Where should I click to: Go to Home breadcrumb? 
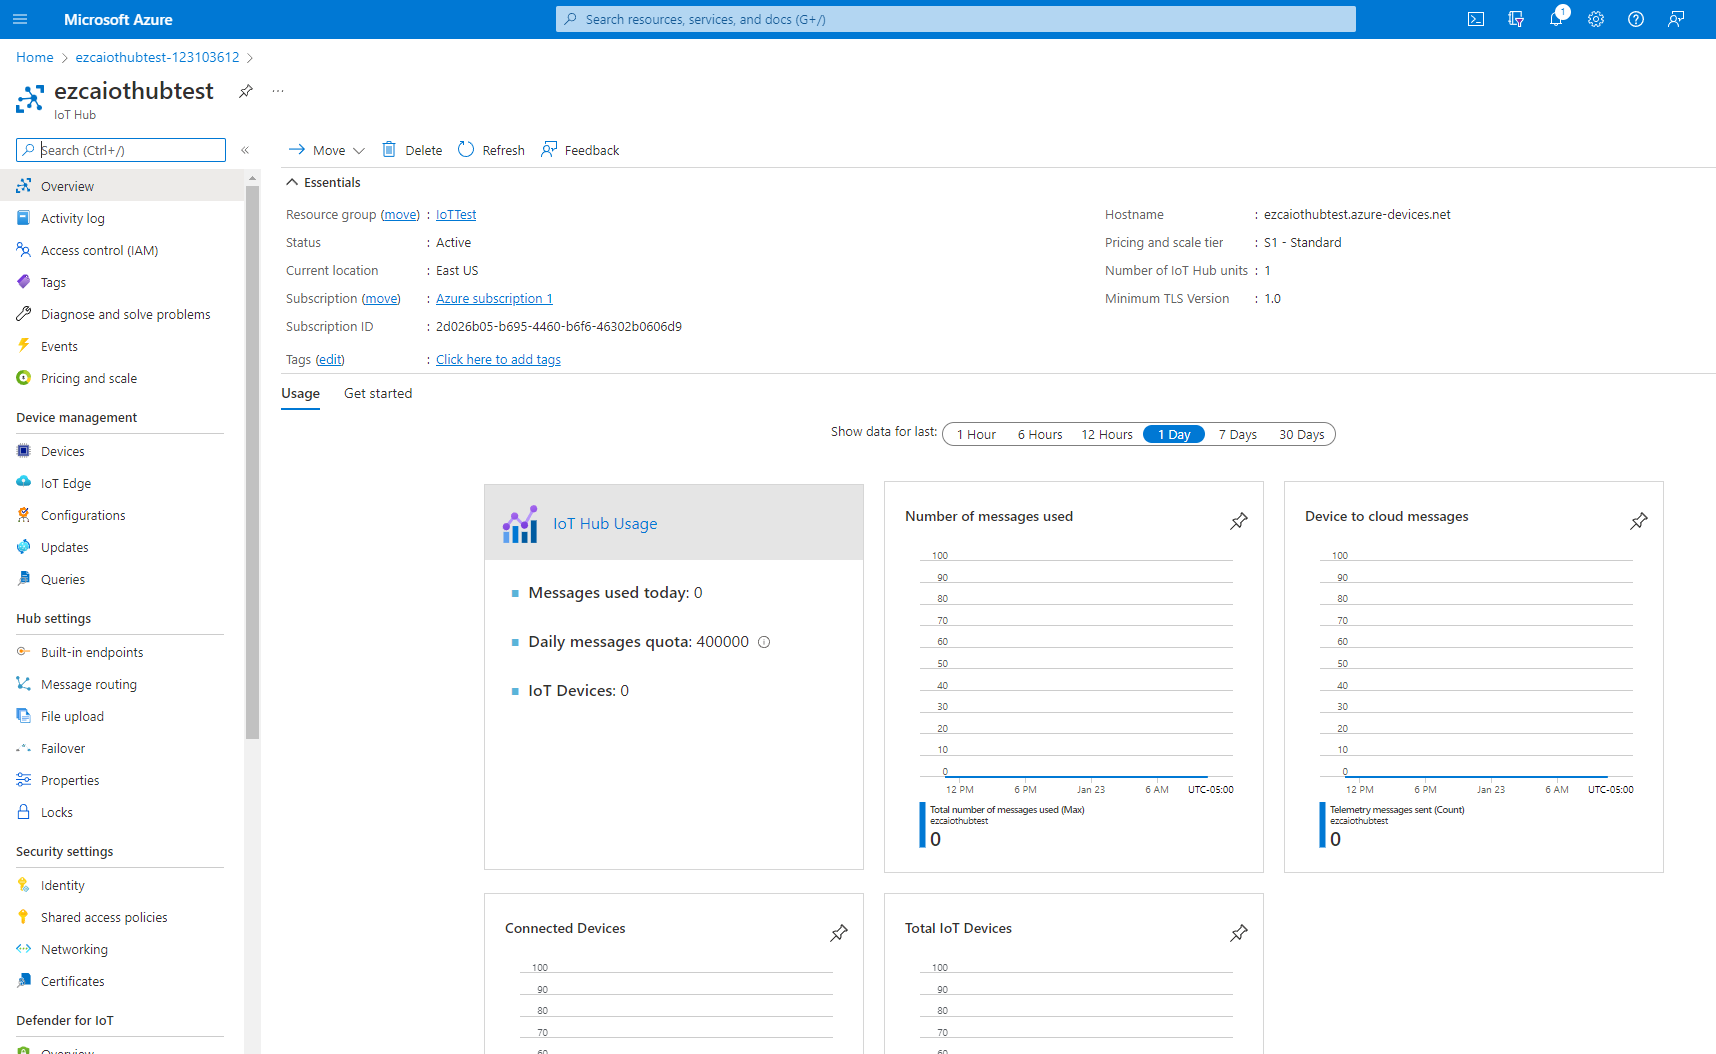[35, 57]
